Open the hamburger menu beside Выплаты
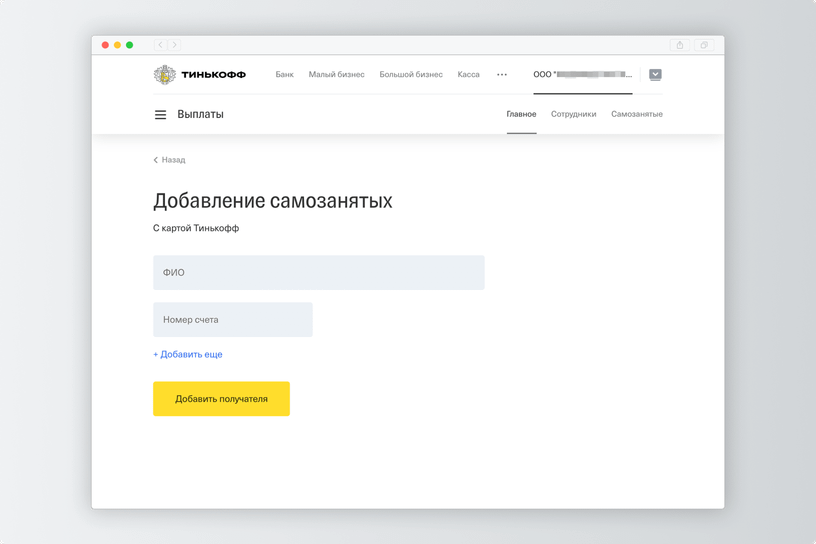This screenshot has width=816, height=544. [x=160, y=115]
